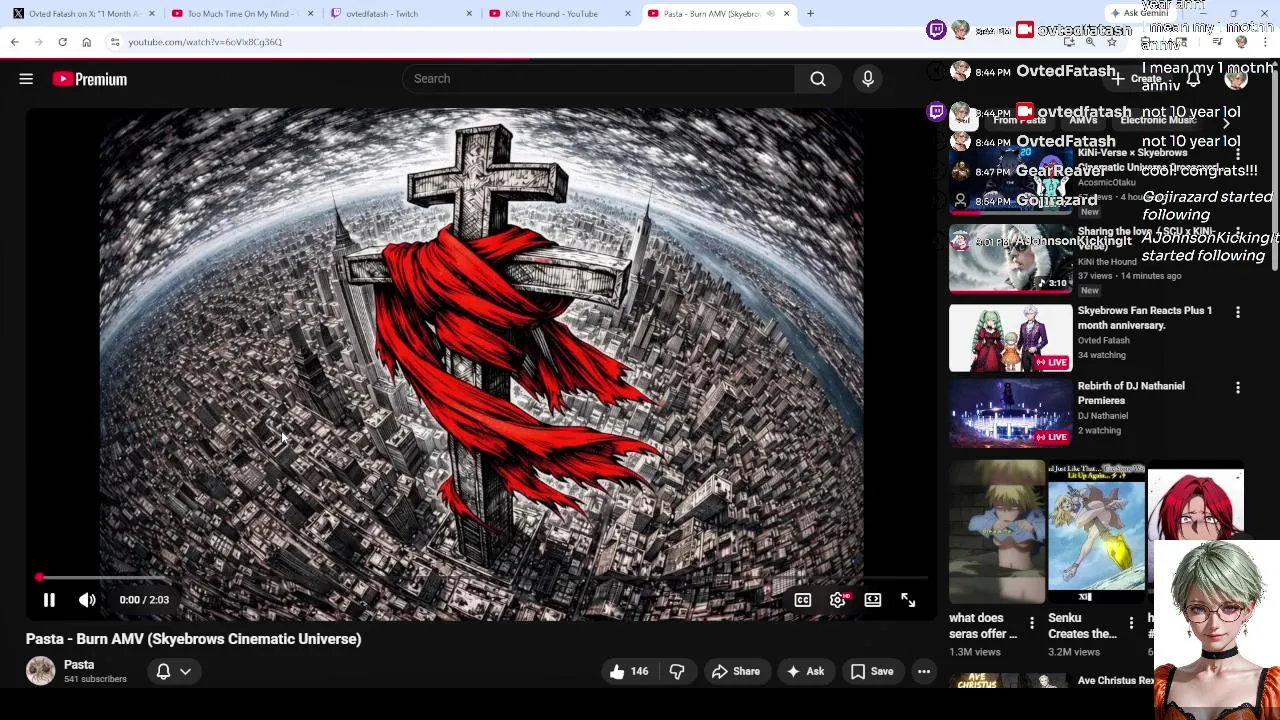Image resolution: width=1280 pixels, height=720 pixels.
Task: Switch to KiNi the Hound YouTube tab
Action: (560, 14)
